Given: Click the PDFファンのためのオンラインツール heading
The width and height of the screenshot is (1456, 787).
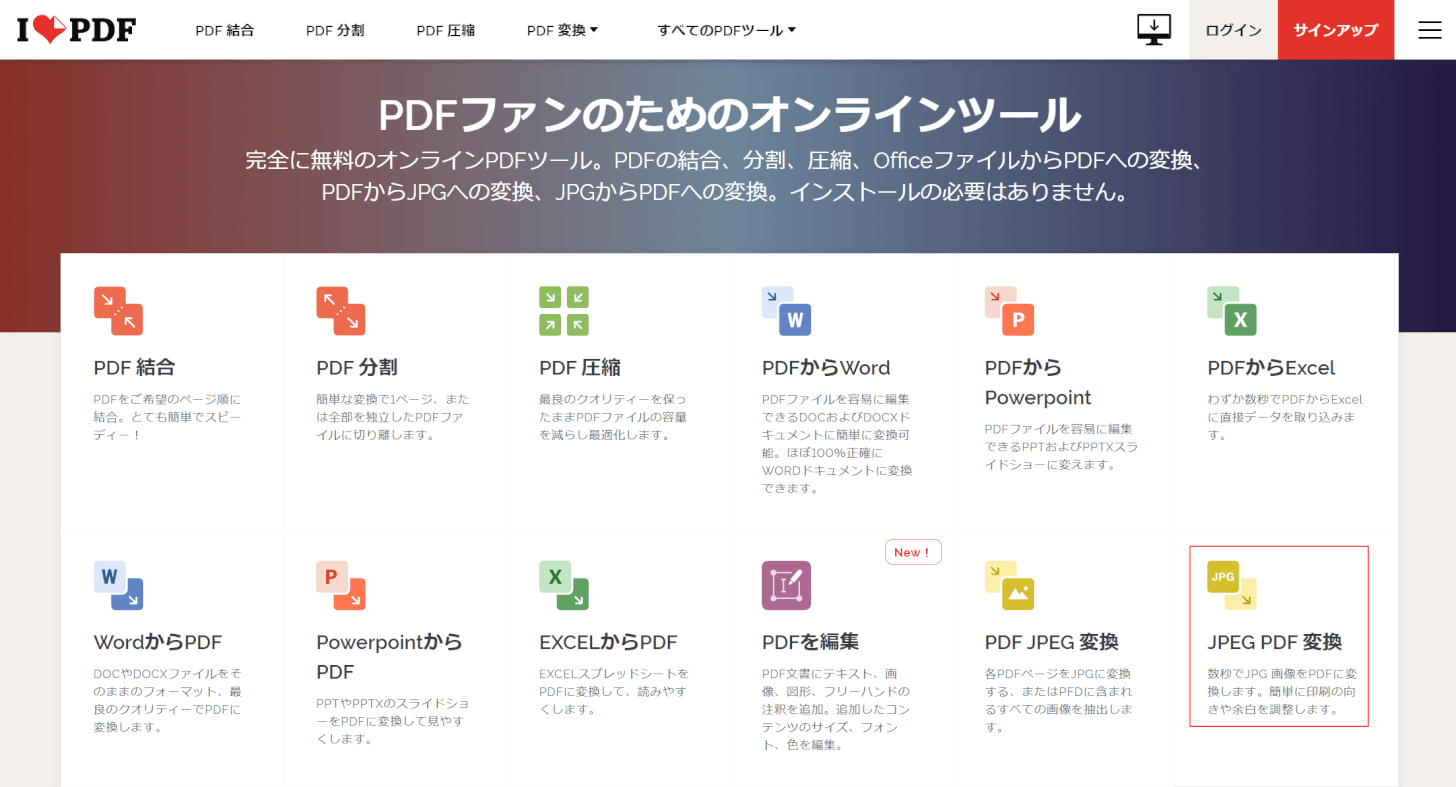Looking at the screenshot, I should click(x=729, y=115).
